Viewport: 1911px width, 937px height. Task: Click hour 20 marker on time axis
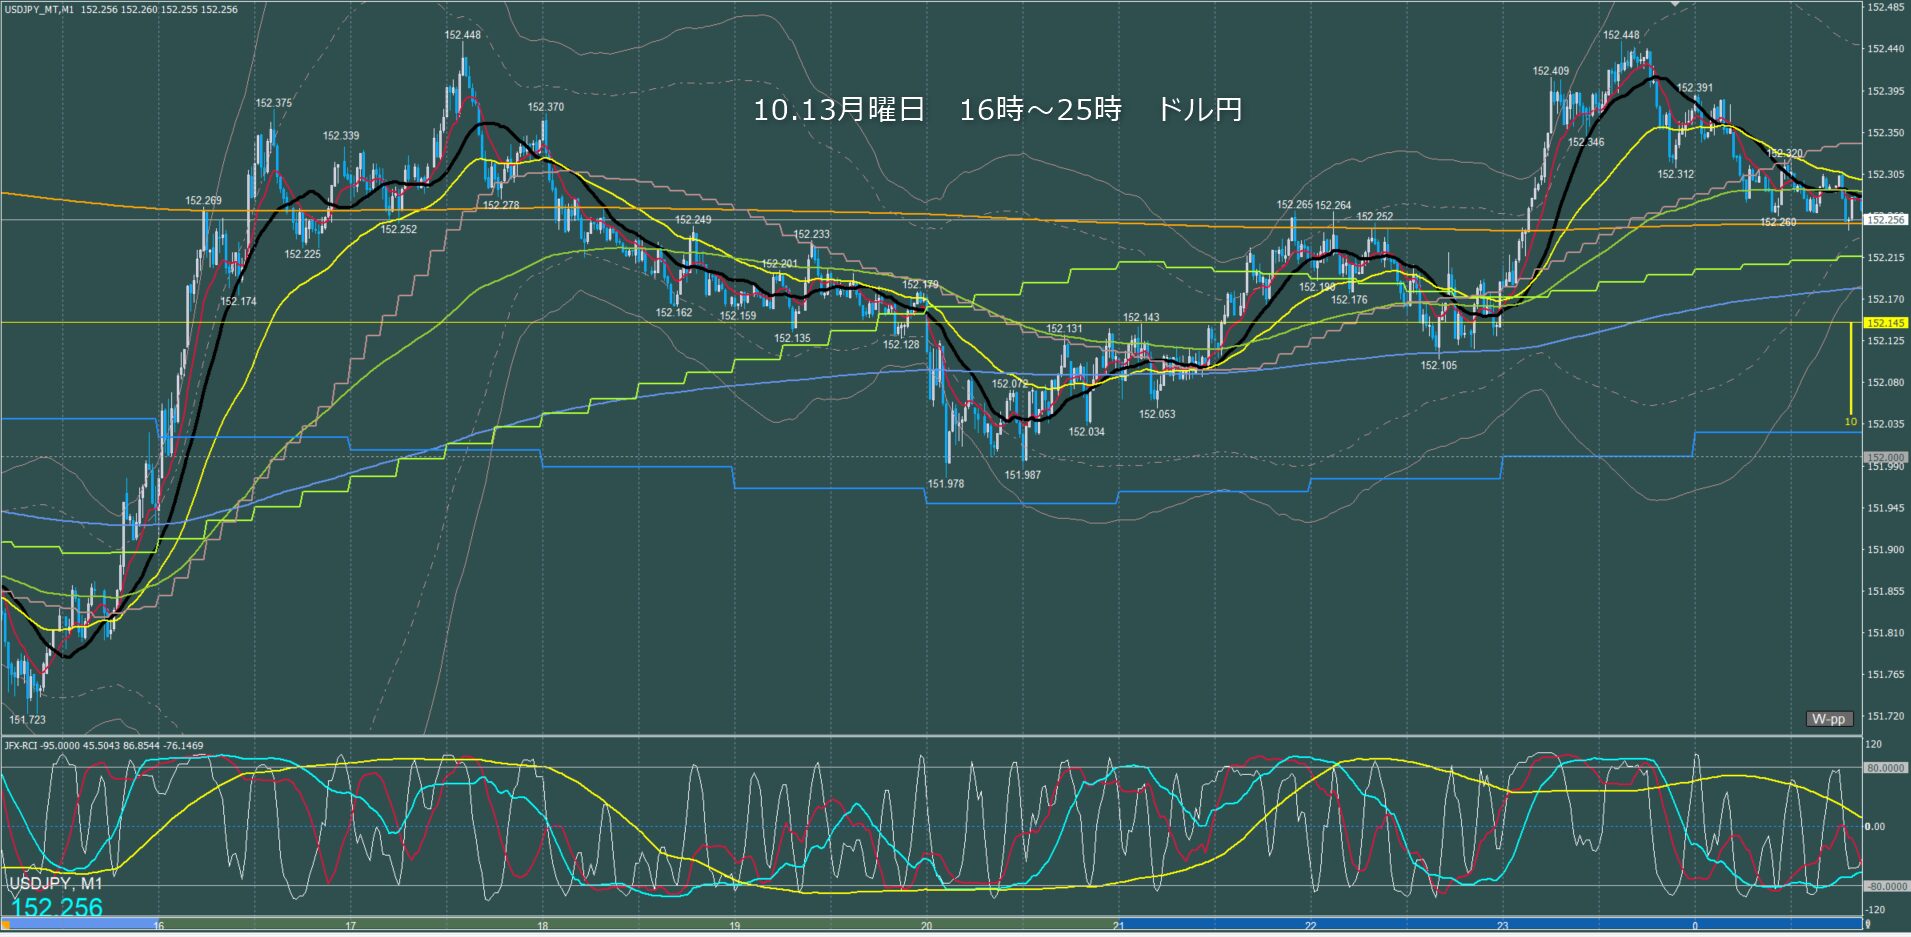pos(926,926)
